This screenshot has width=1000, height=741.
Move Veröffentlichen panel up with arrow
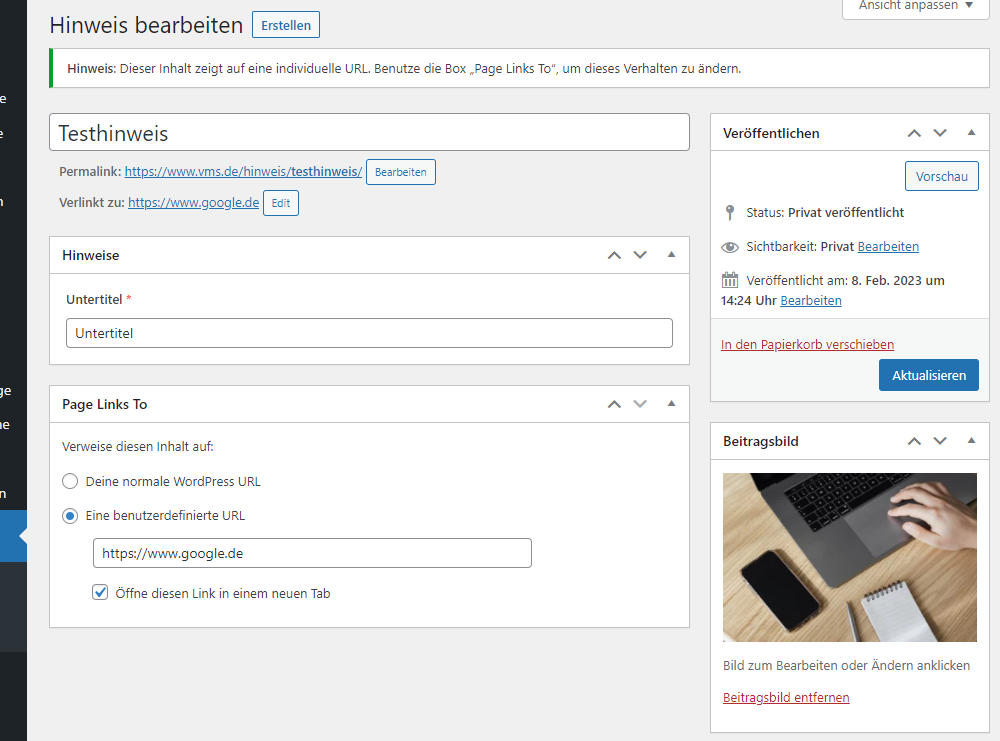click(914, 133)
